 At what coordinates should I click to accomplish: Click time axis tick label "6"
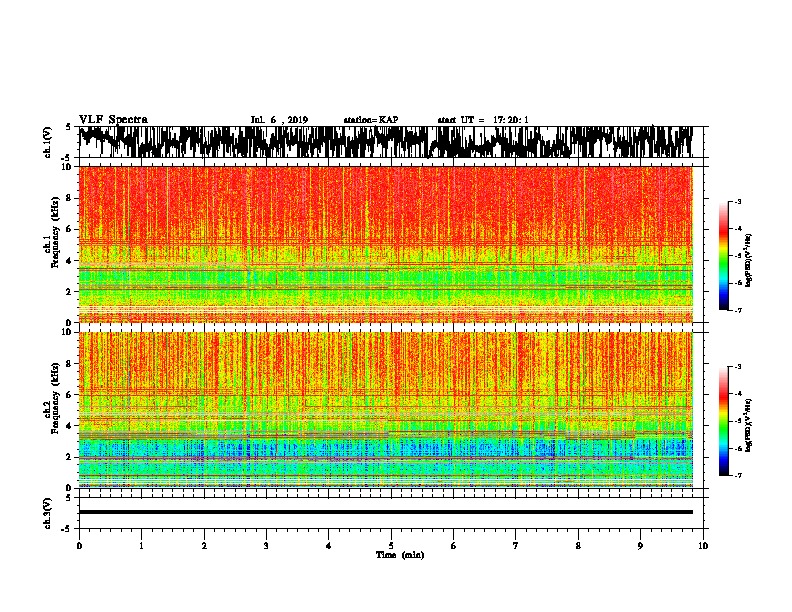[454, 546]
